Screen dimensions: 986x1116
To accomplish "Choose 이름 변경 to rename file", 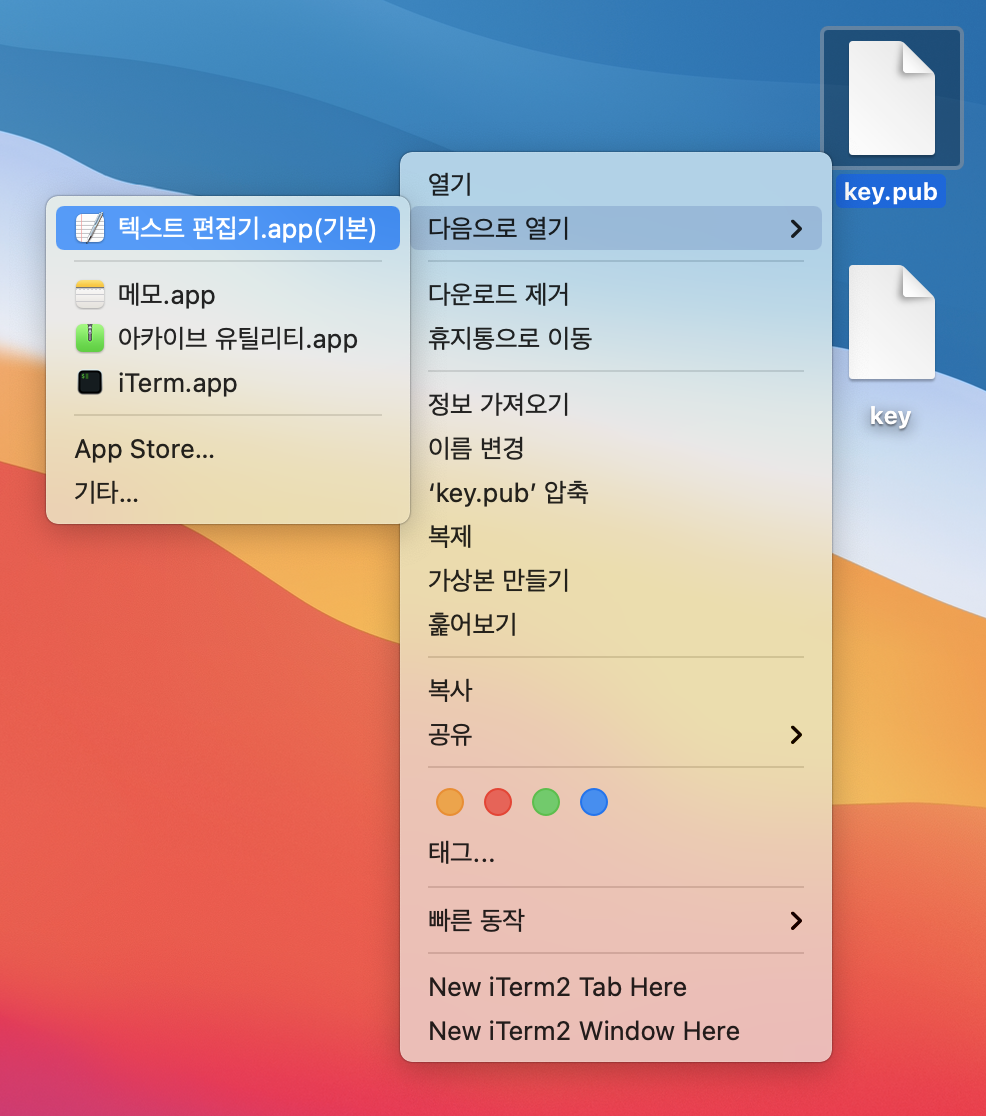I will pyautogui.click(x=616, y=448).
